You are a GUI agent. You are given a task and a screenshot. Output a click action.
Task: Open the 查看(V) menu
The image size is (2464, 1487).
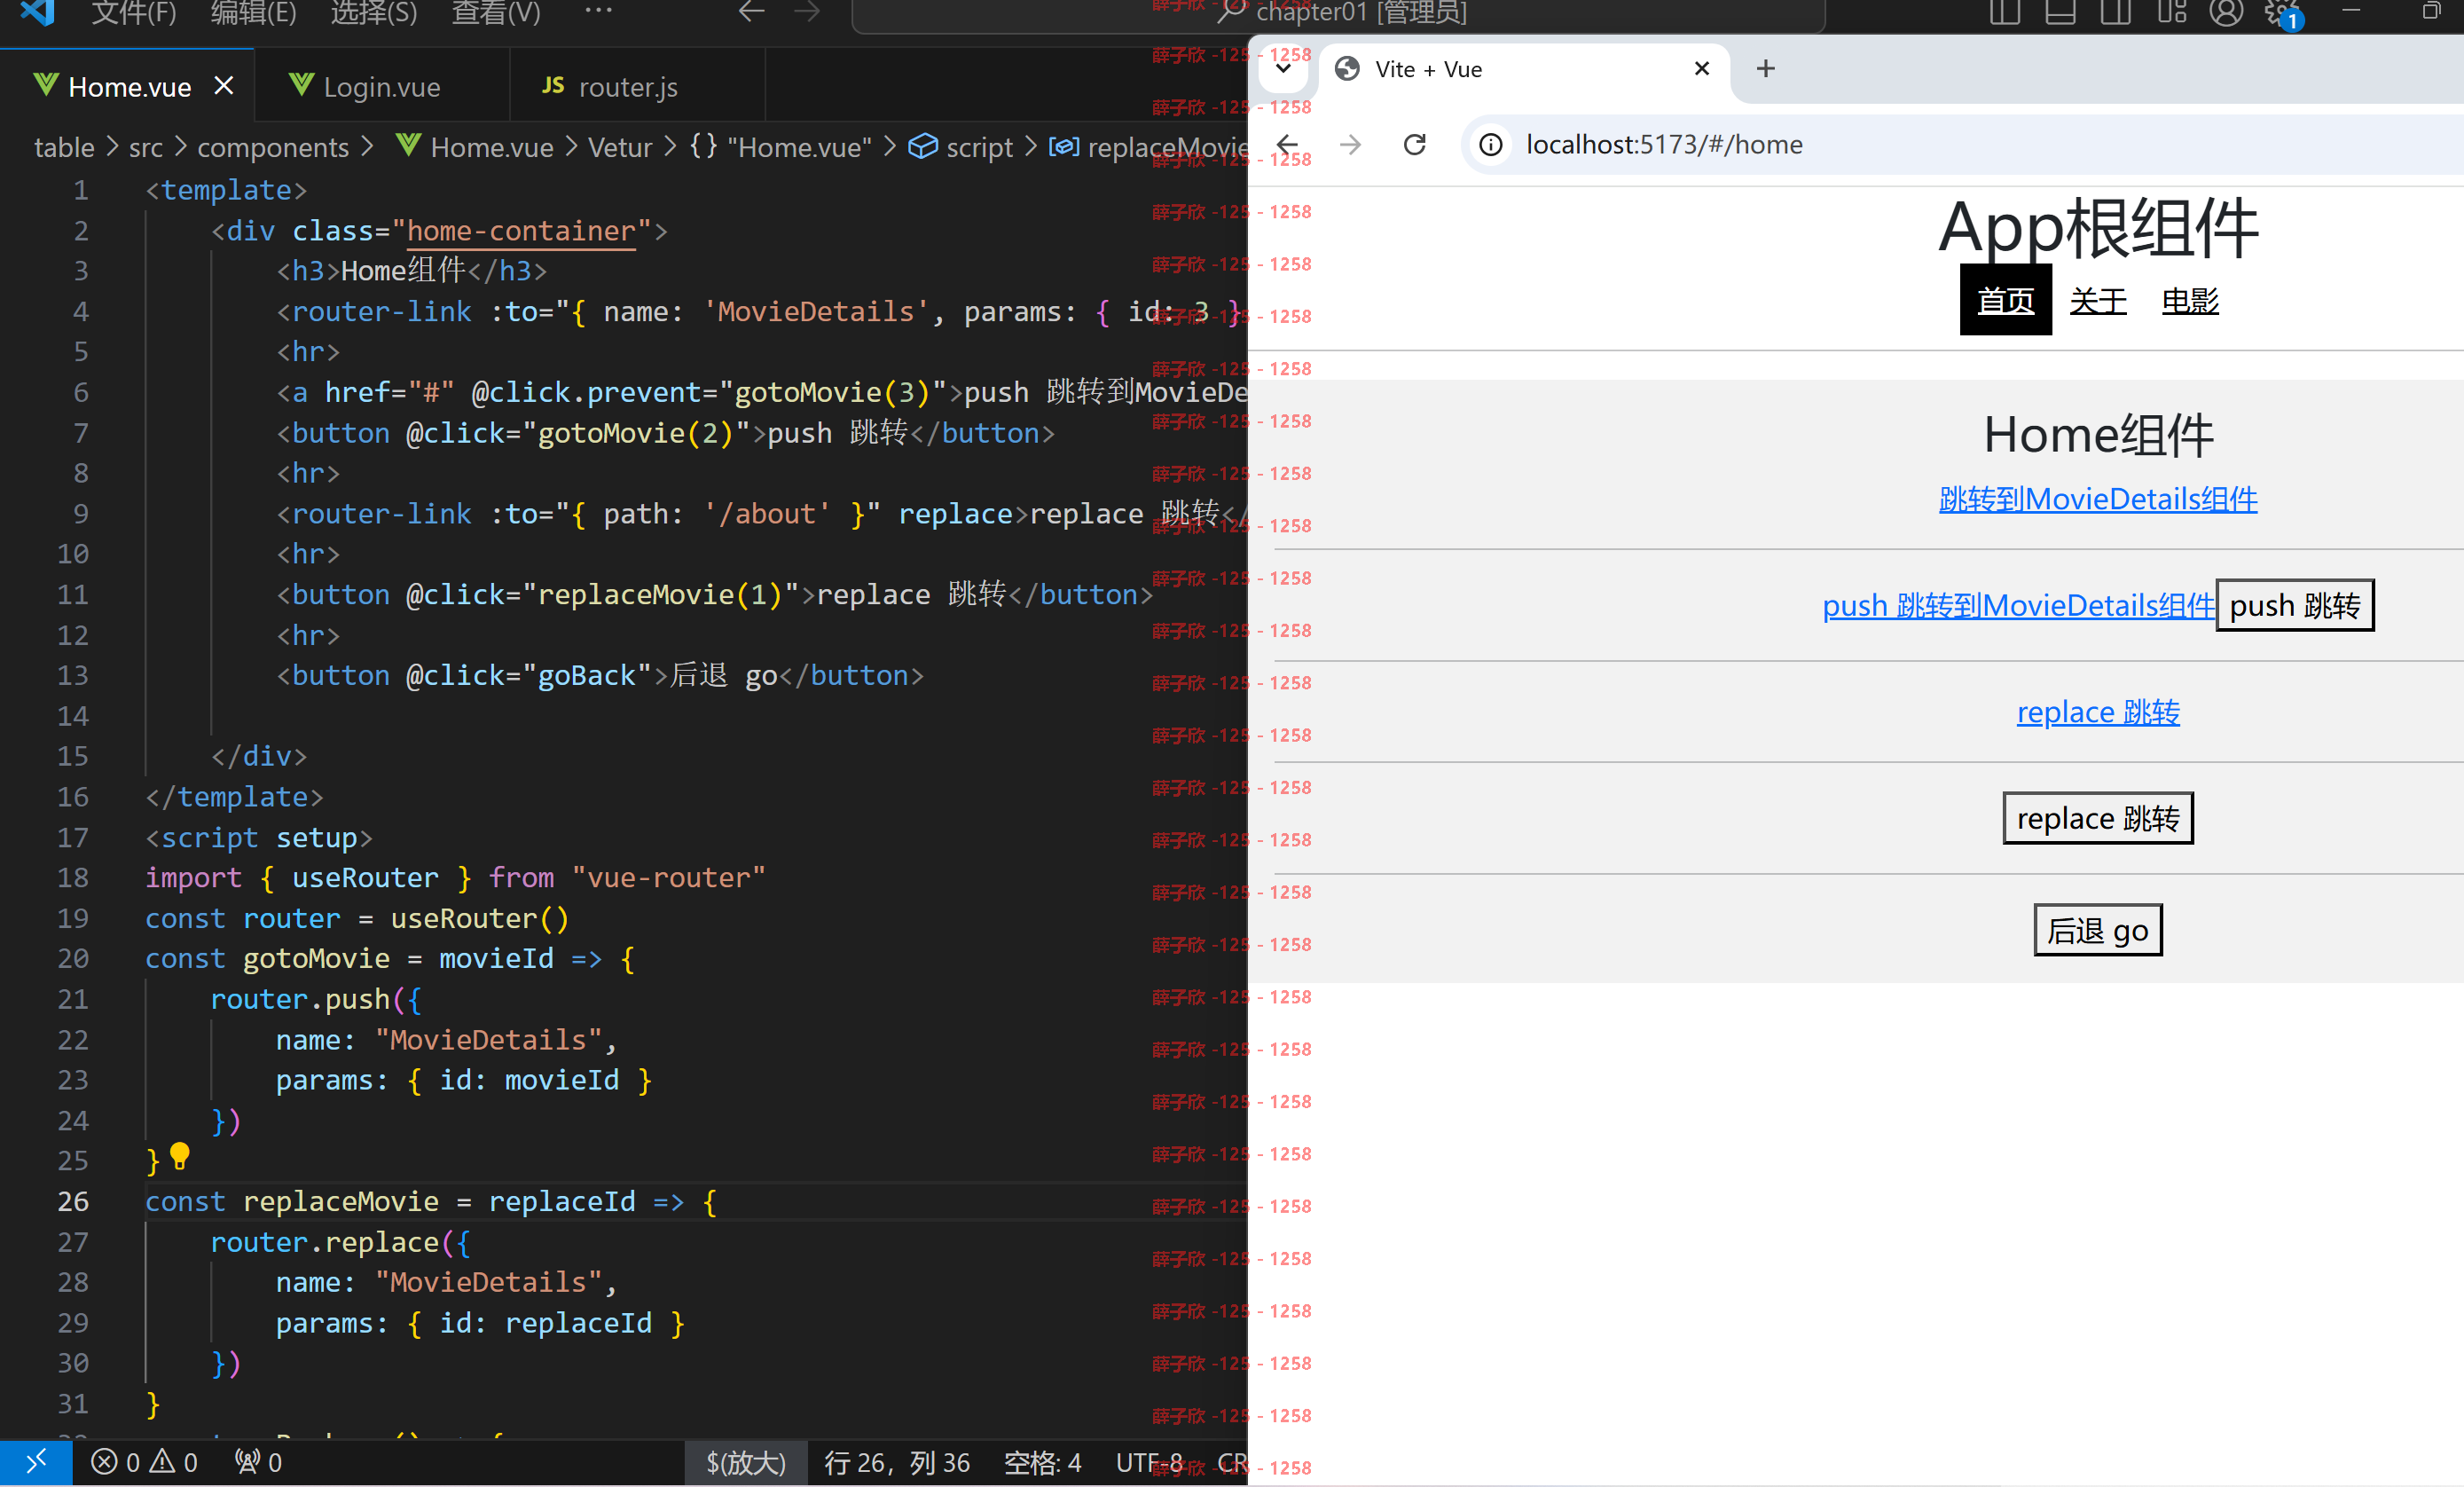pyautogui.click(x=496, y=13)
